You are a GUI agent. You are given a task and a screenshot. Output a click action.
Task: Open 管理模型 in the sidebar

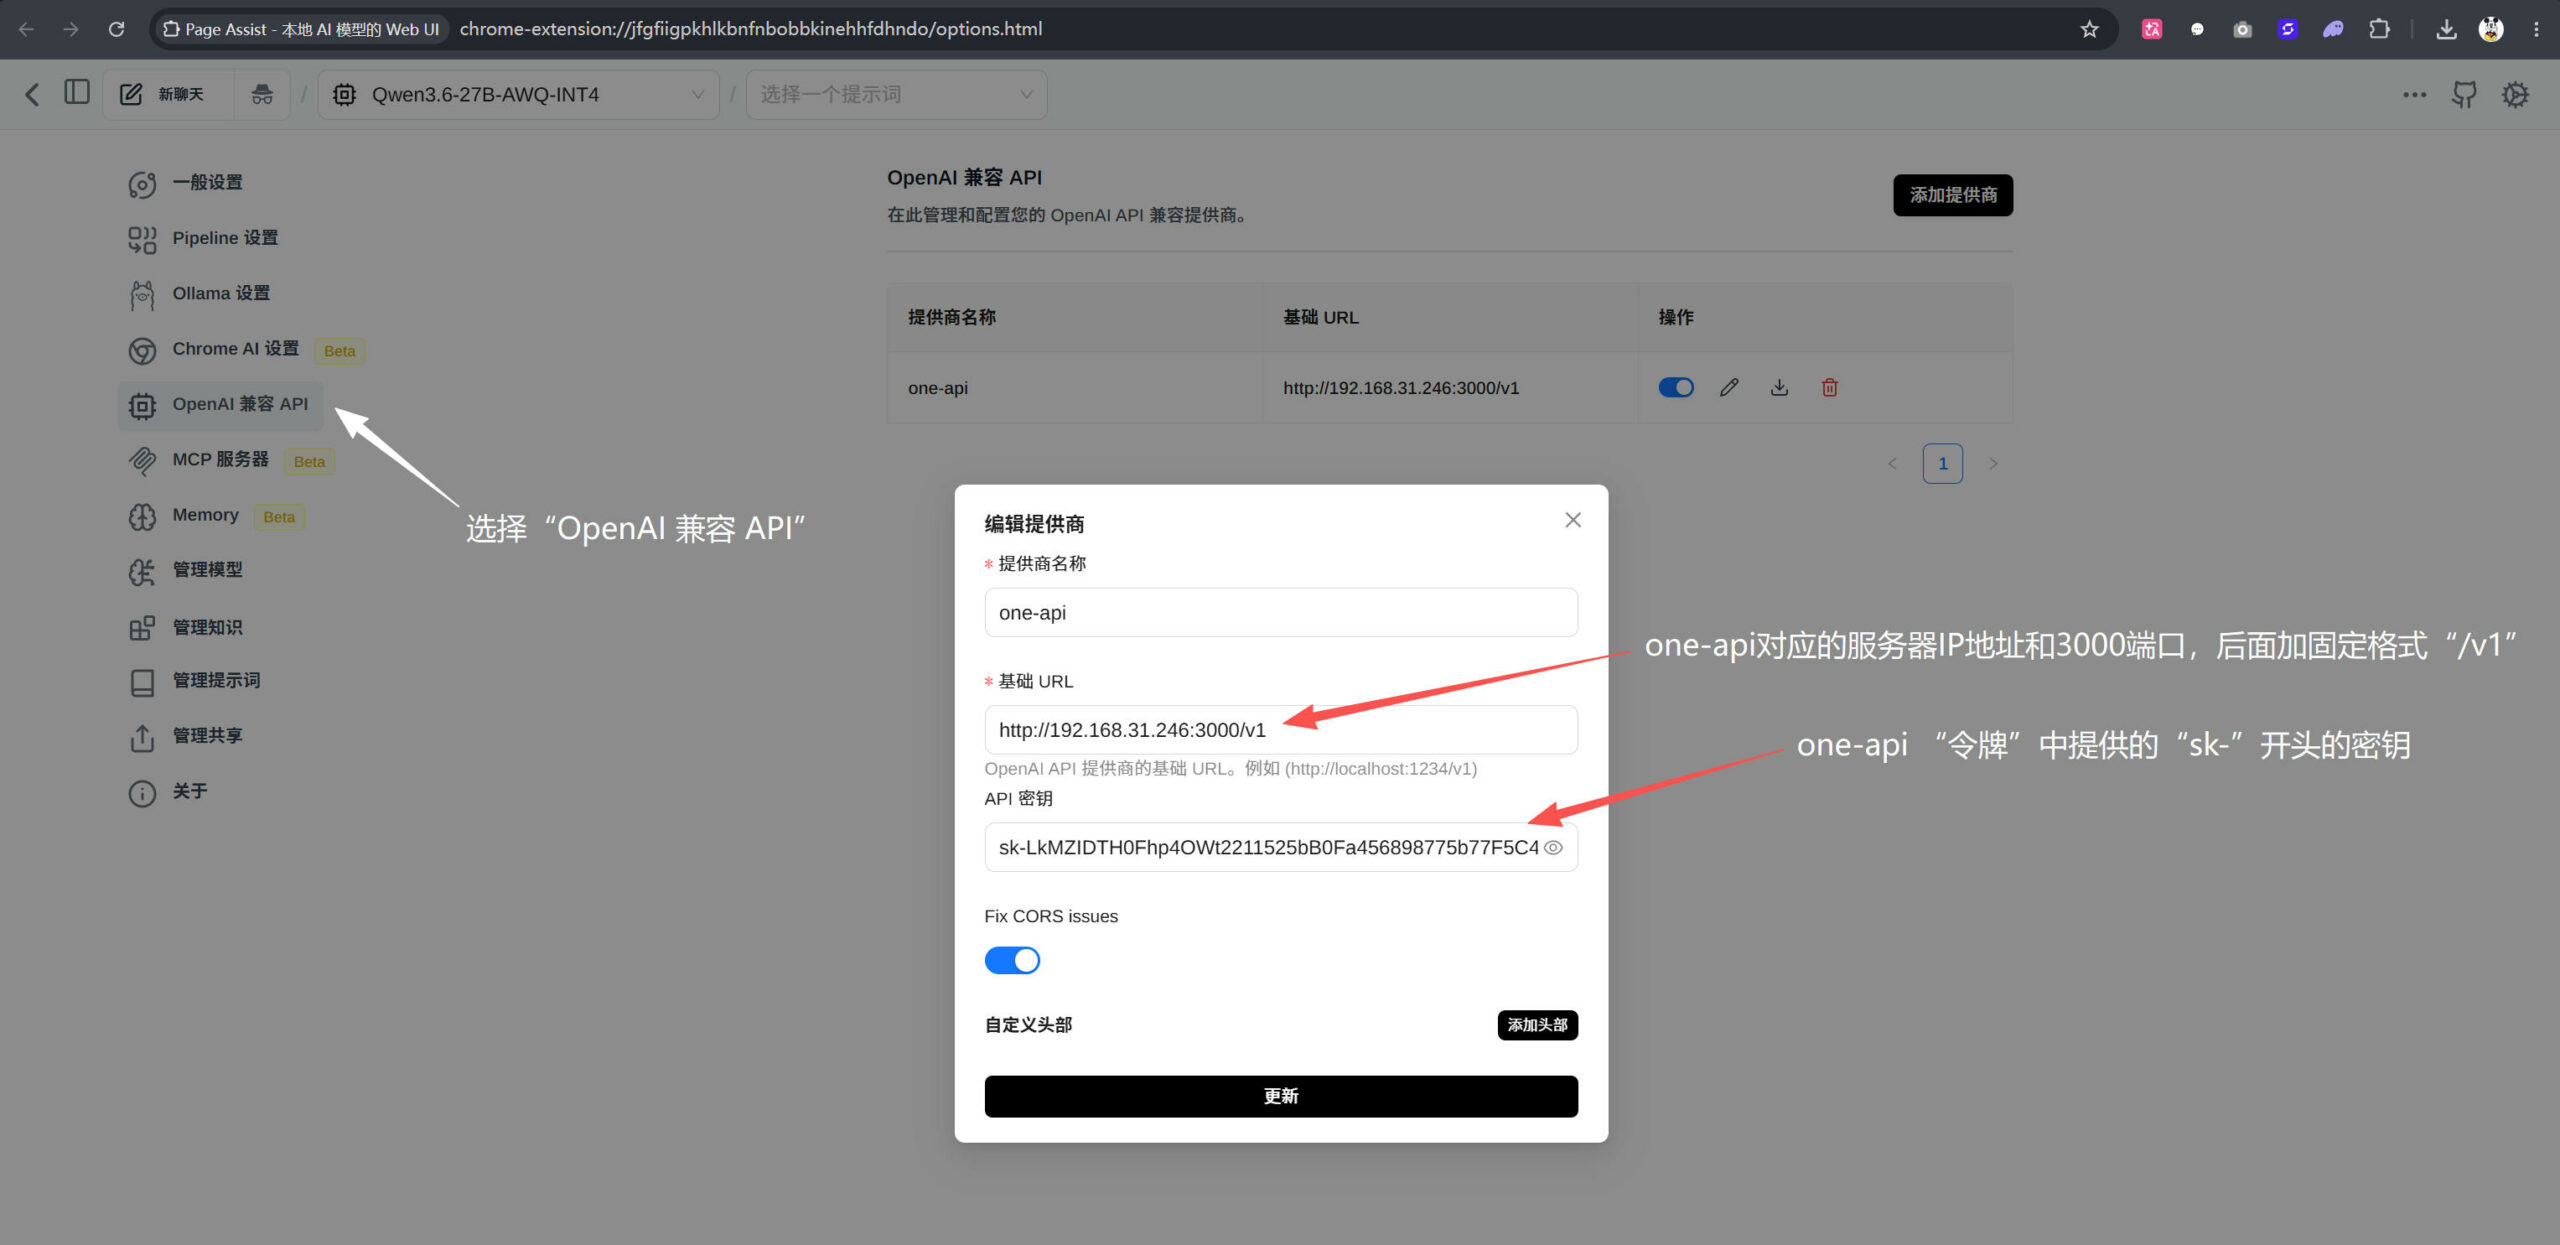tap(186, 570)
